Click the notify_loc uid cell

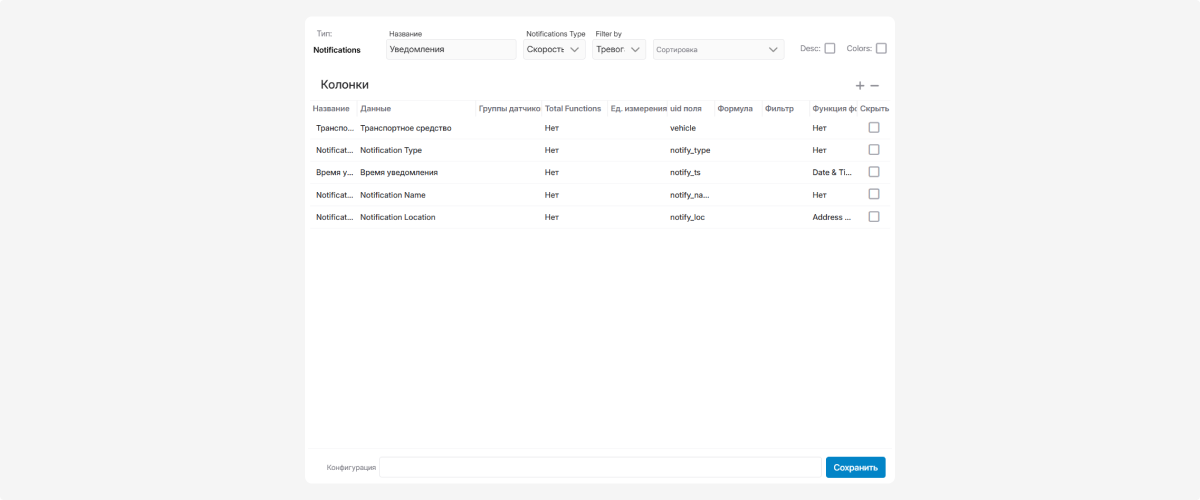[687, 217]
